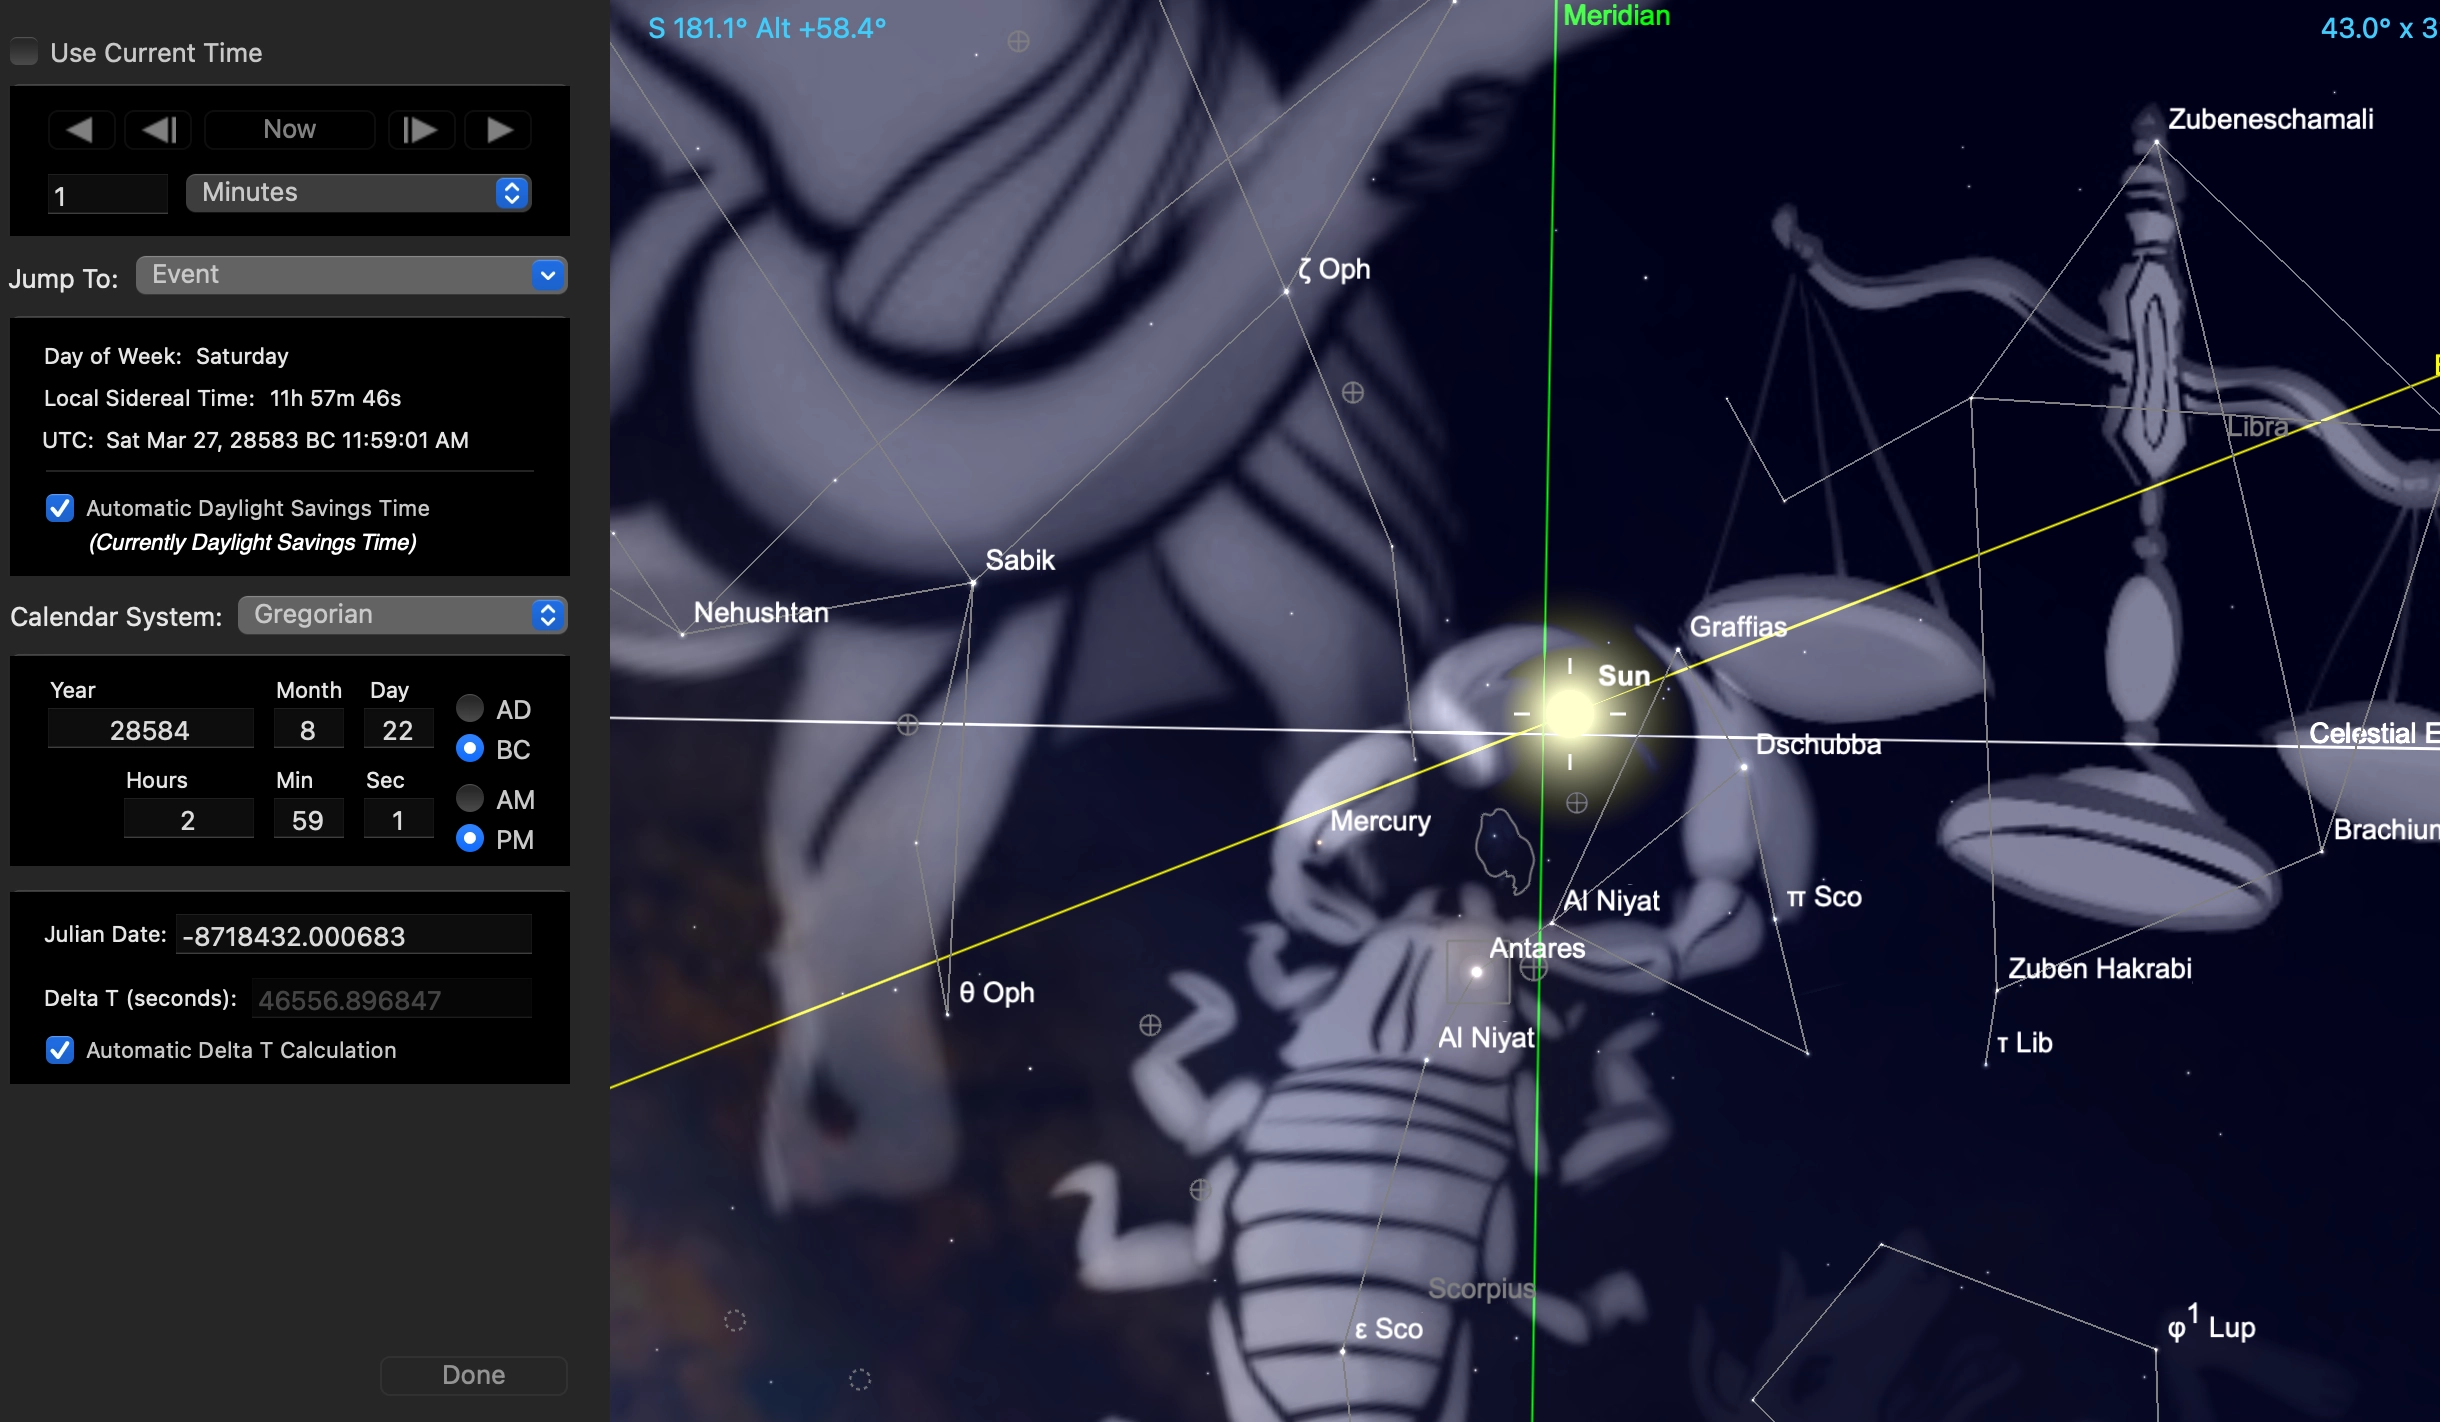Select the AD era radio button
Image resolution: width=2440 pixels, height=1422 pixels.
(x=470, y=709)
